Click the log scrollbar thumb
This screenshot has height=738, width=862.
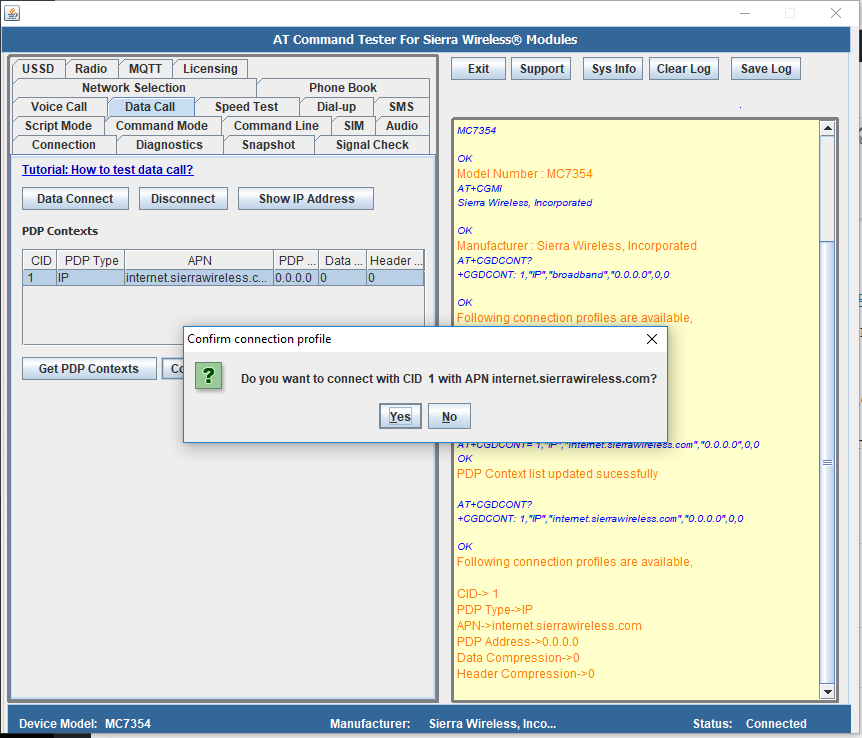click(827, 462)
